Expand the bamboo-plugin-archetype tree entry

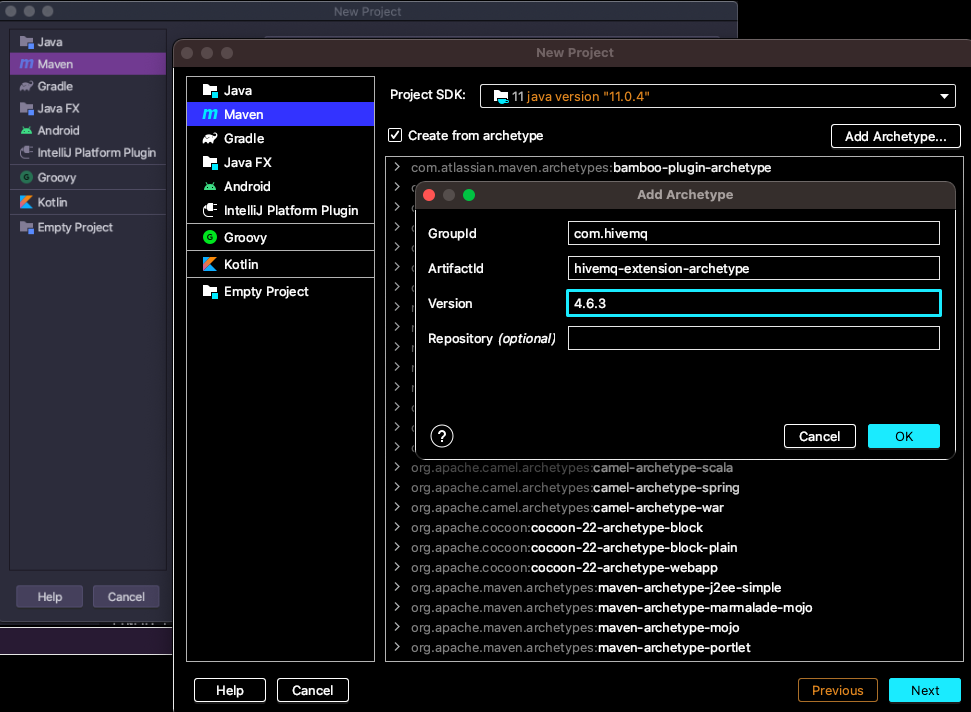coord(399,168)
